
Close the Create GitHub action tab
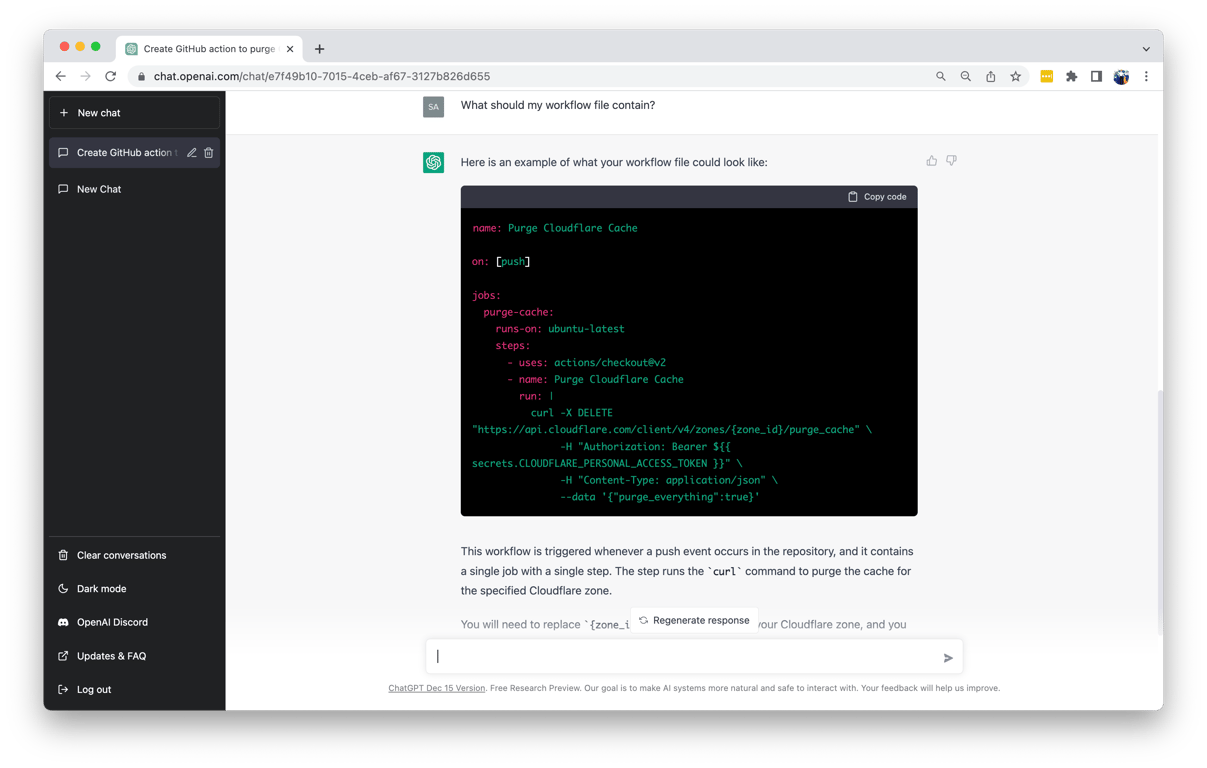[290, 49]
